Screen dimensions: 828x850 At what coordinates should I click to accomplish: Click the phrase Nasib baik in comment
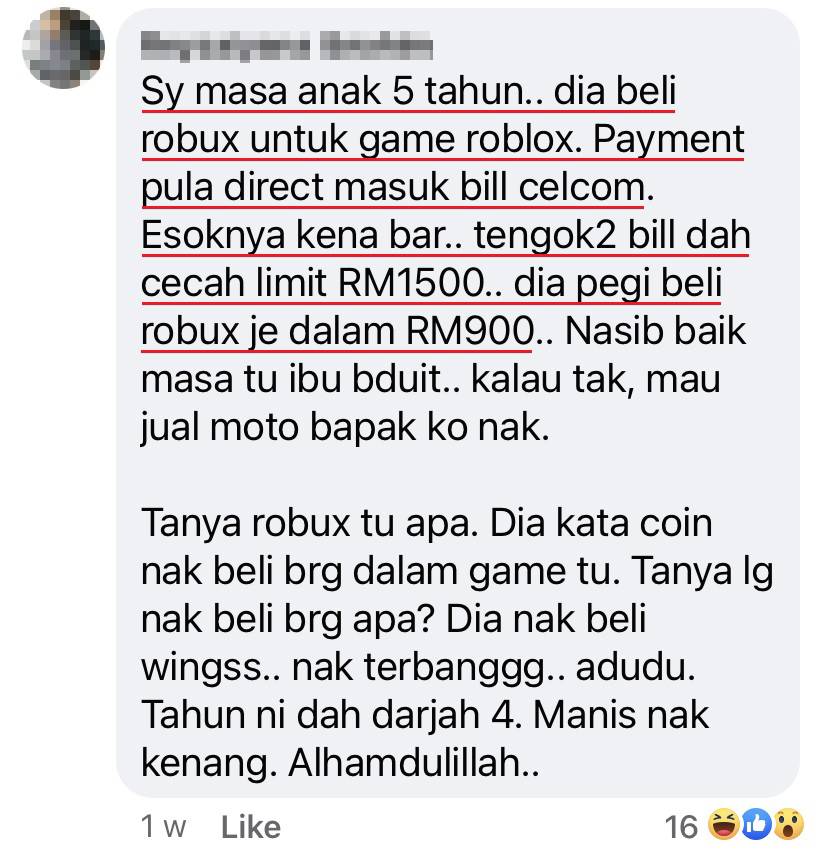pyautogui.click(x=655, y=331)
